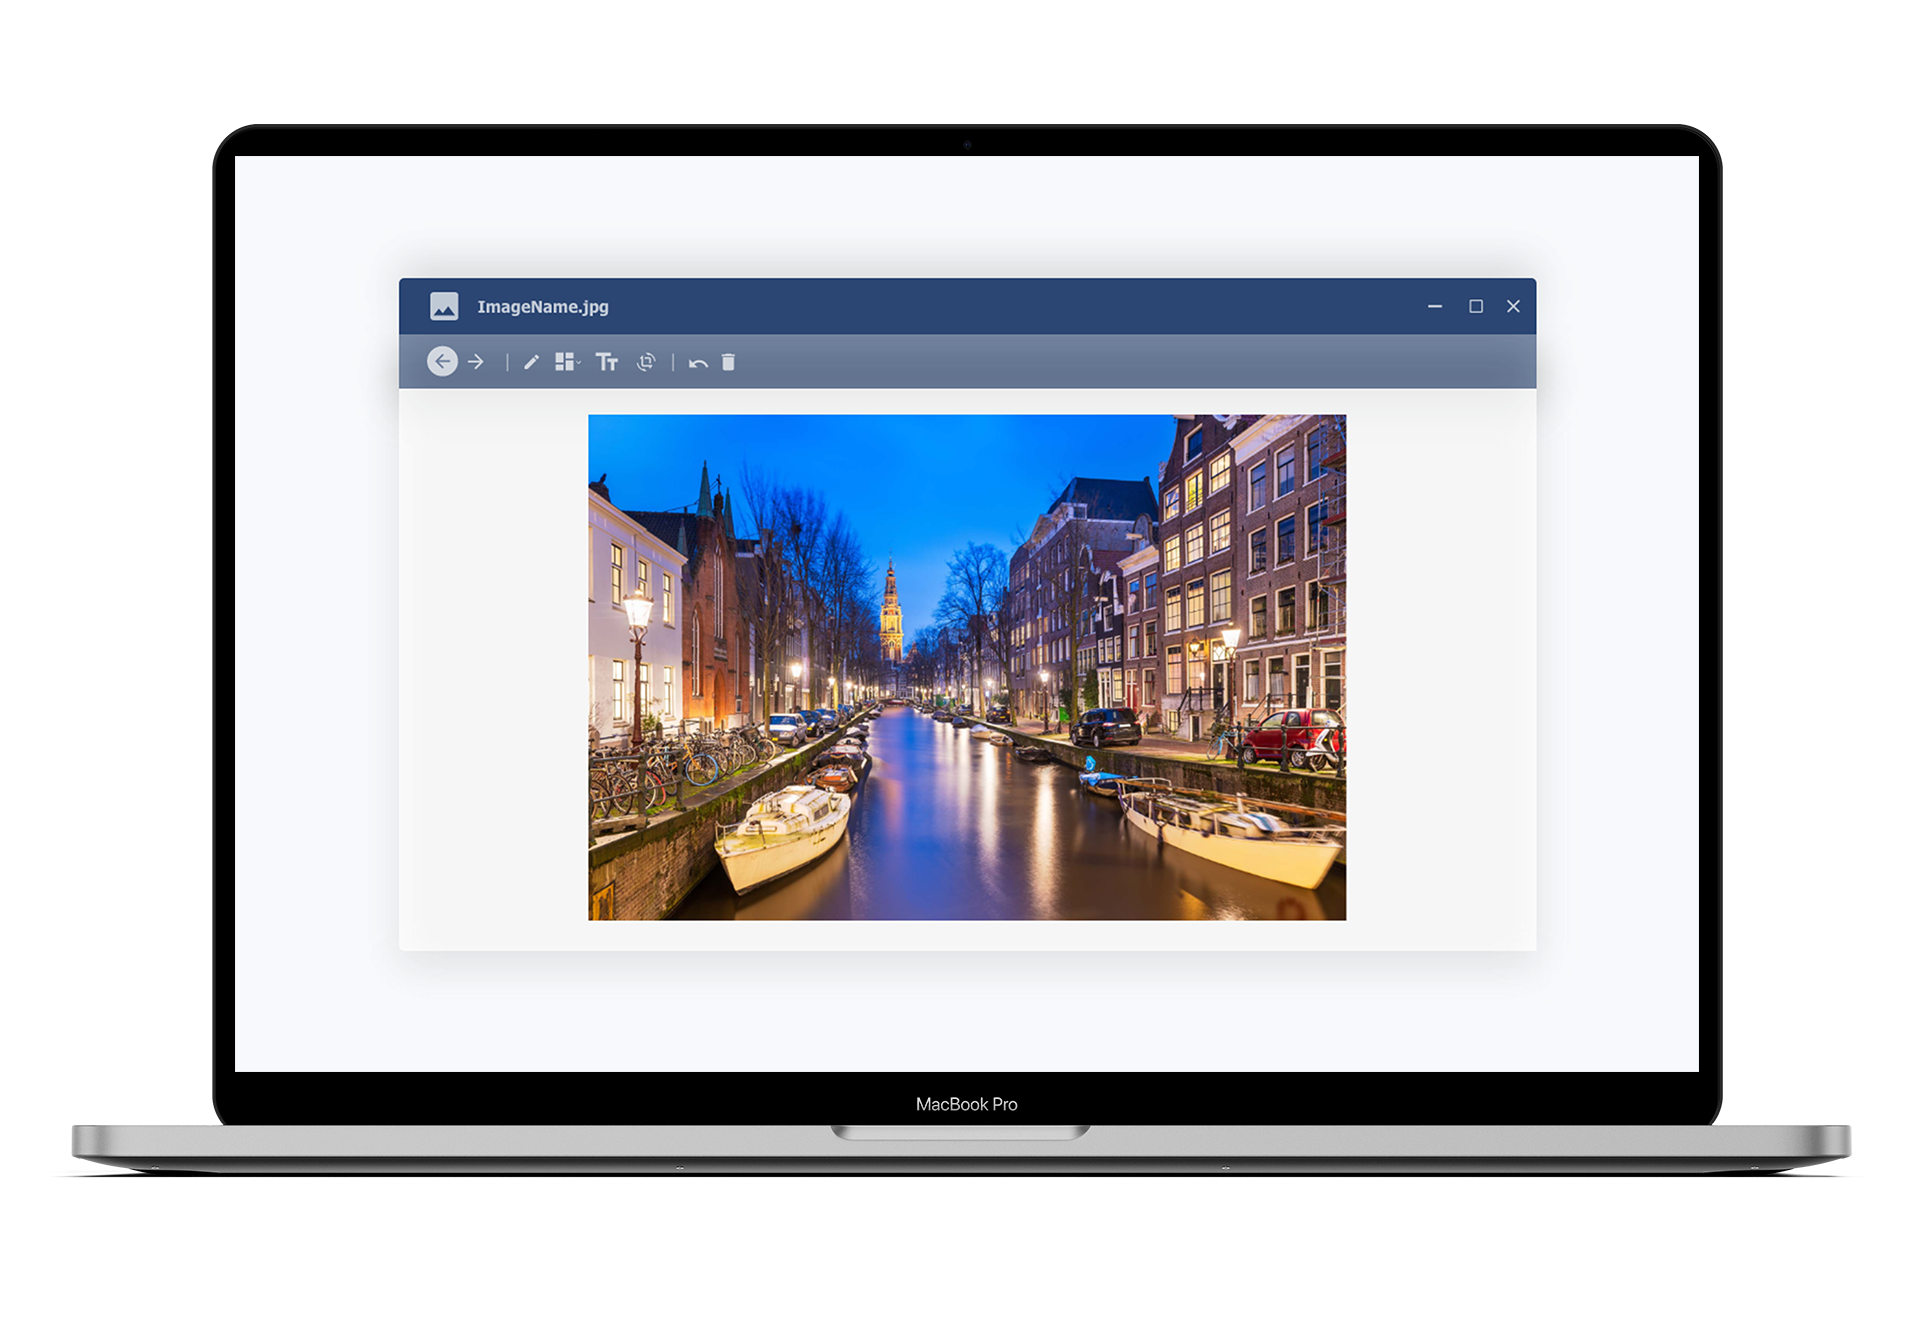Minimize the image viewer window
This screenshot has width=1920, height=1329.
(1435, 306)
